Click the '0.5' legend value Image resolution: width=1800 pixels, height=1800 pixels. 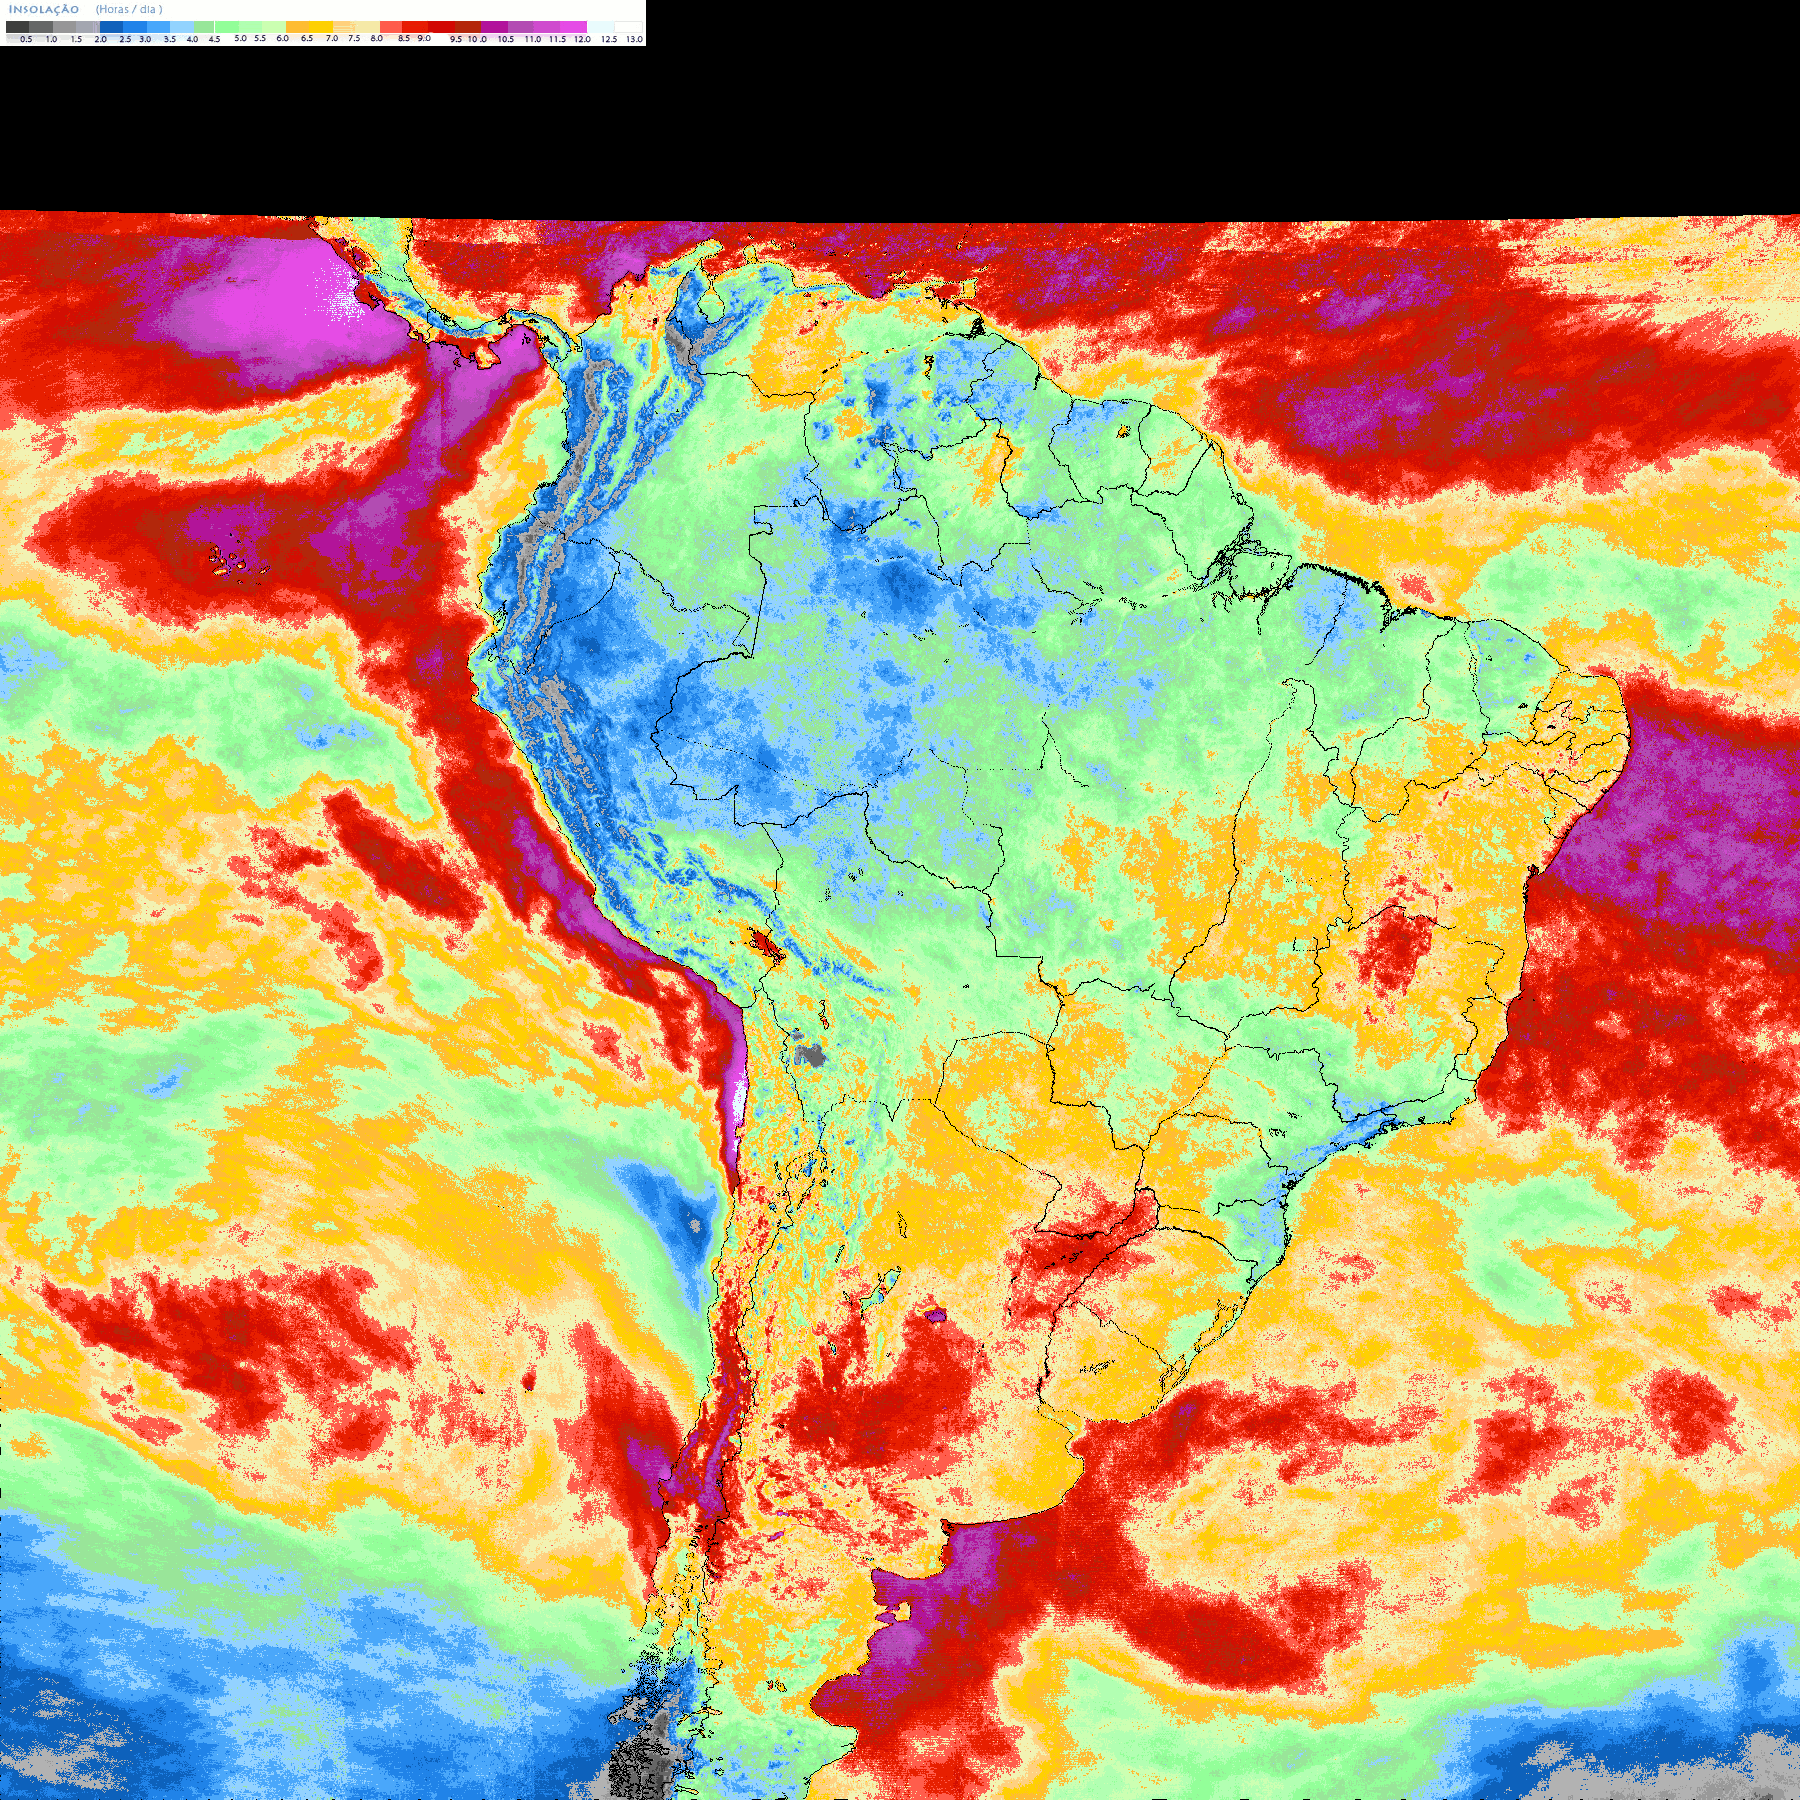point(26,39)
